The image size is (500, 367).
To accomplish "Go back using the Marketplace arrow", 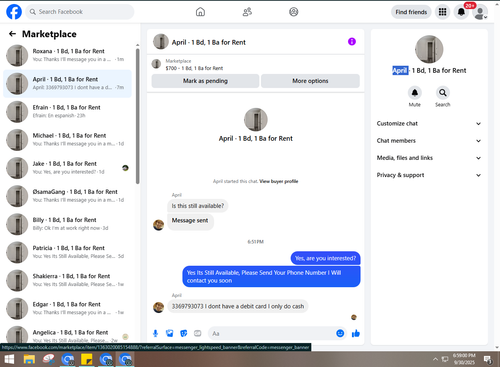I will coord(12,34).
